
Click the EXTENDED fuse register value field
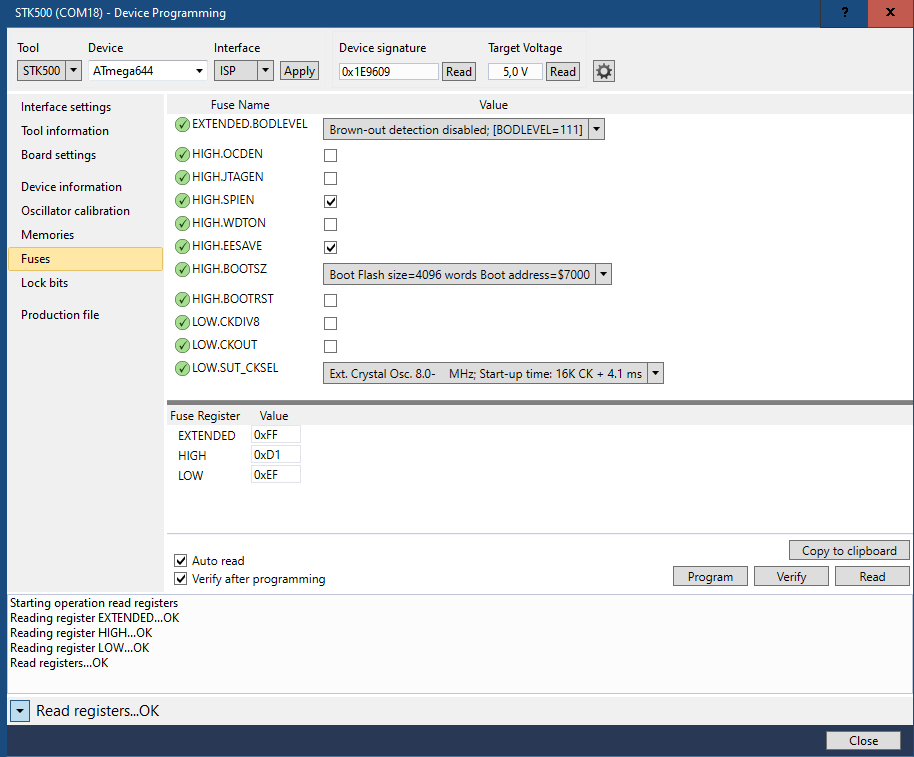(x=276, y=435)
